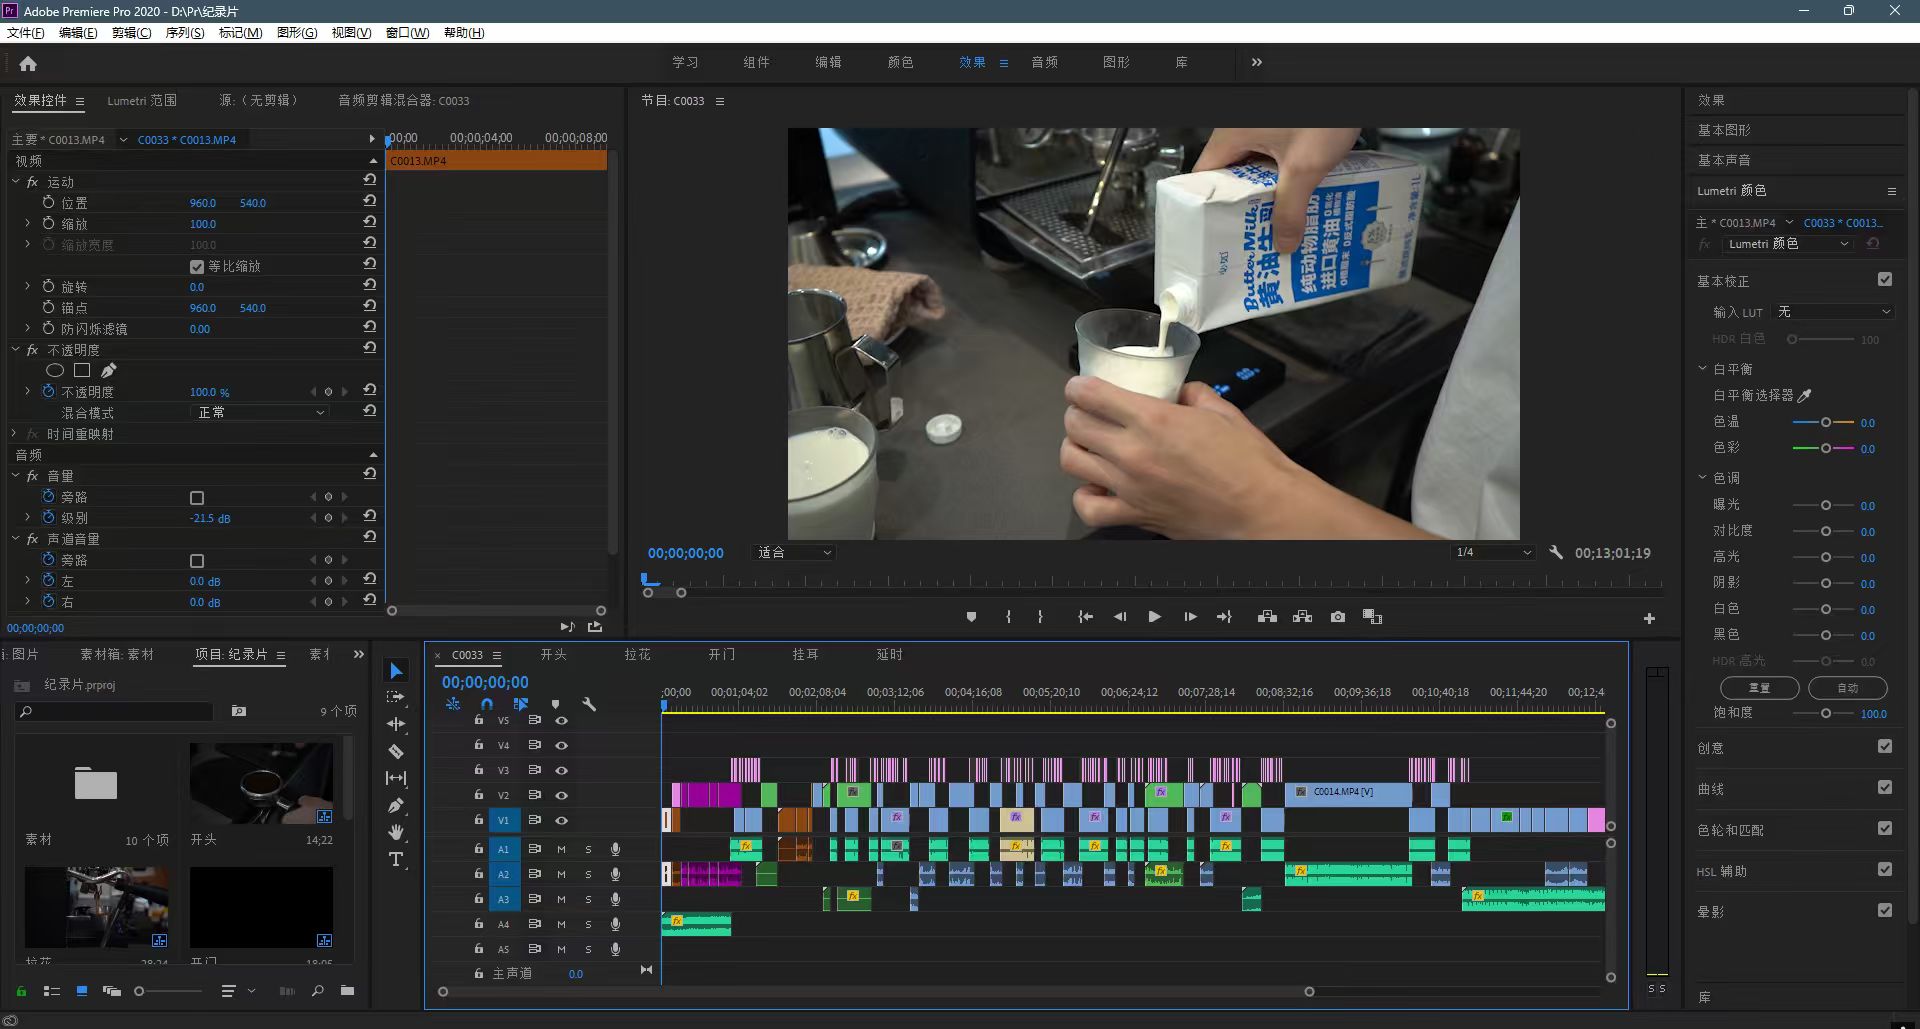This screenshot has width=1920, height=1029.
Task: Click the white balance eyedropper
Action: coord(1805,396)
